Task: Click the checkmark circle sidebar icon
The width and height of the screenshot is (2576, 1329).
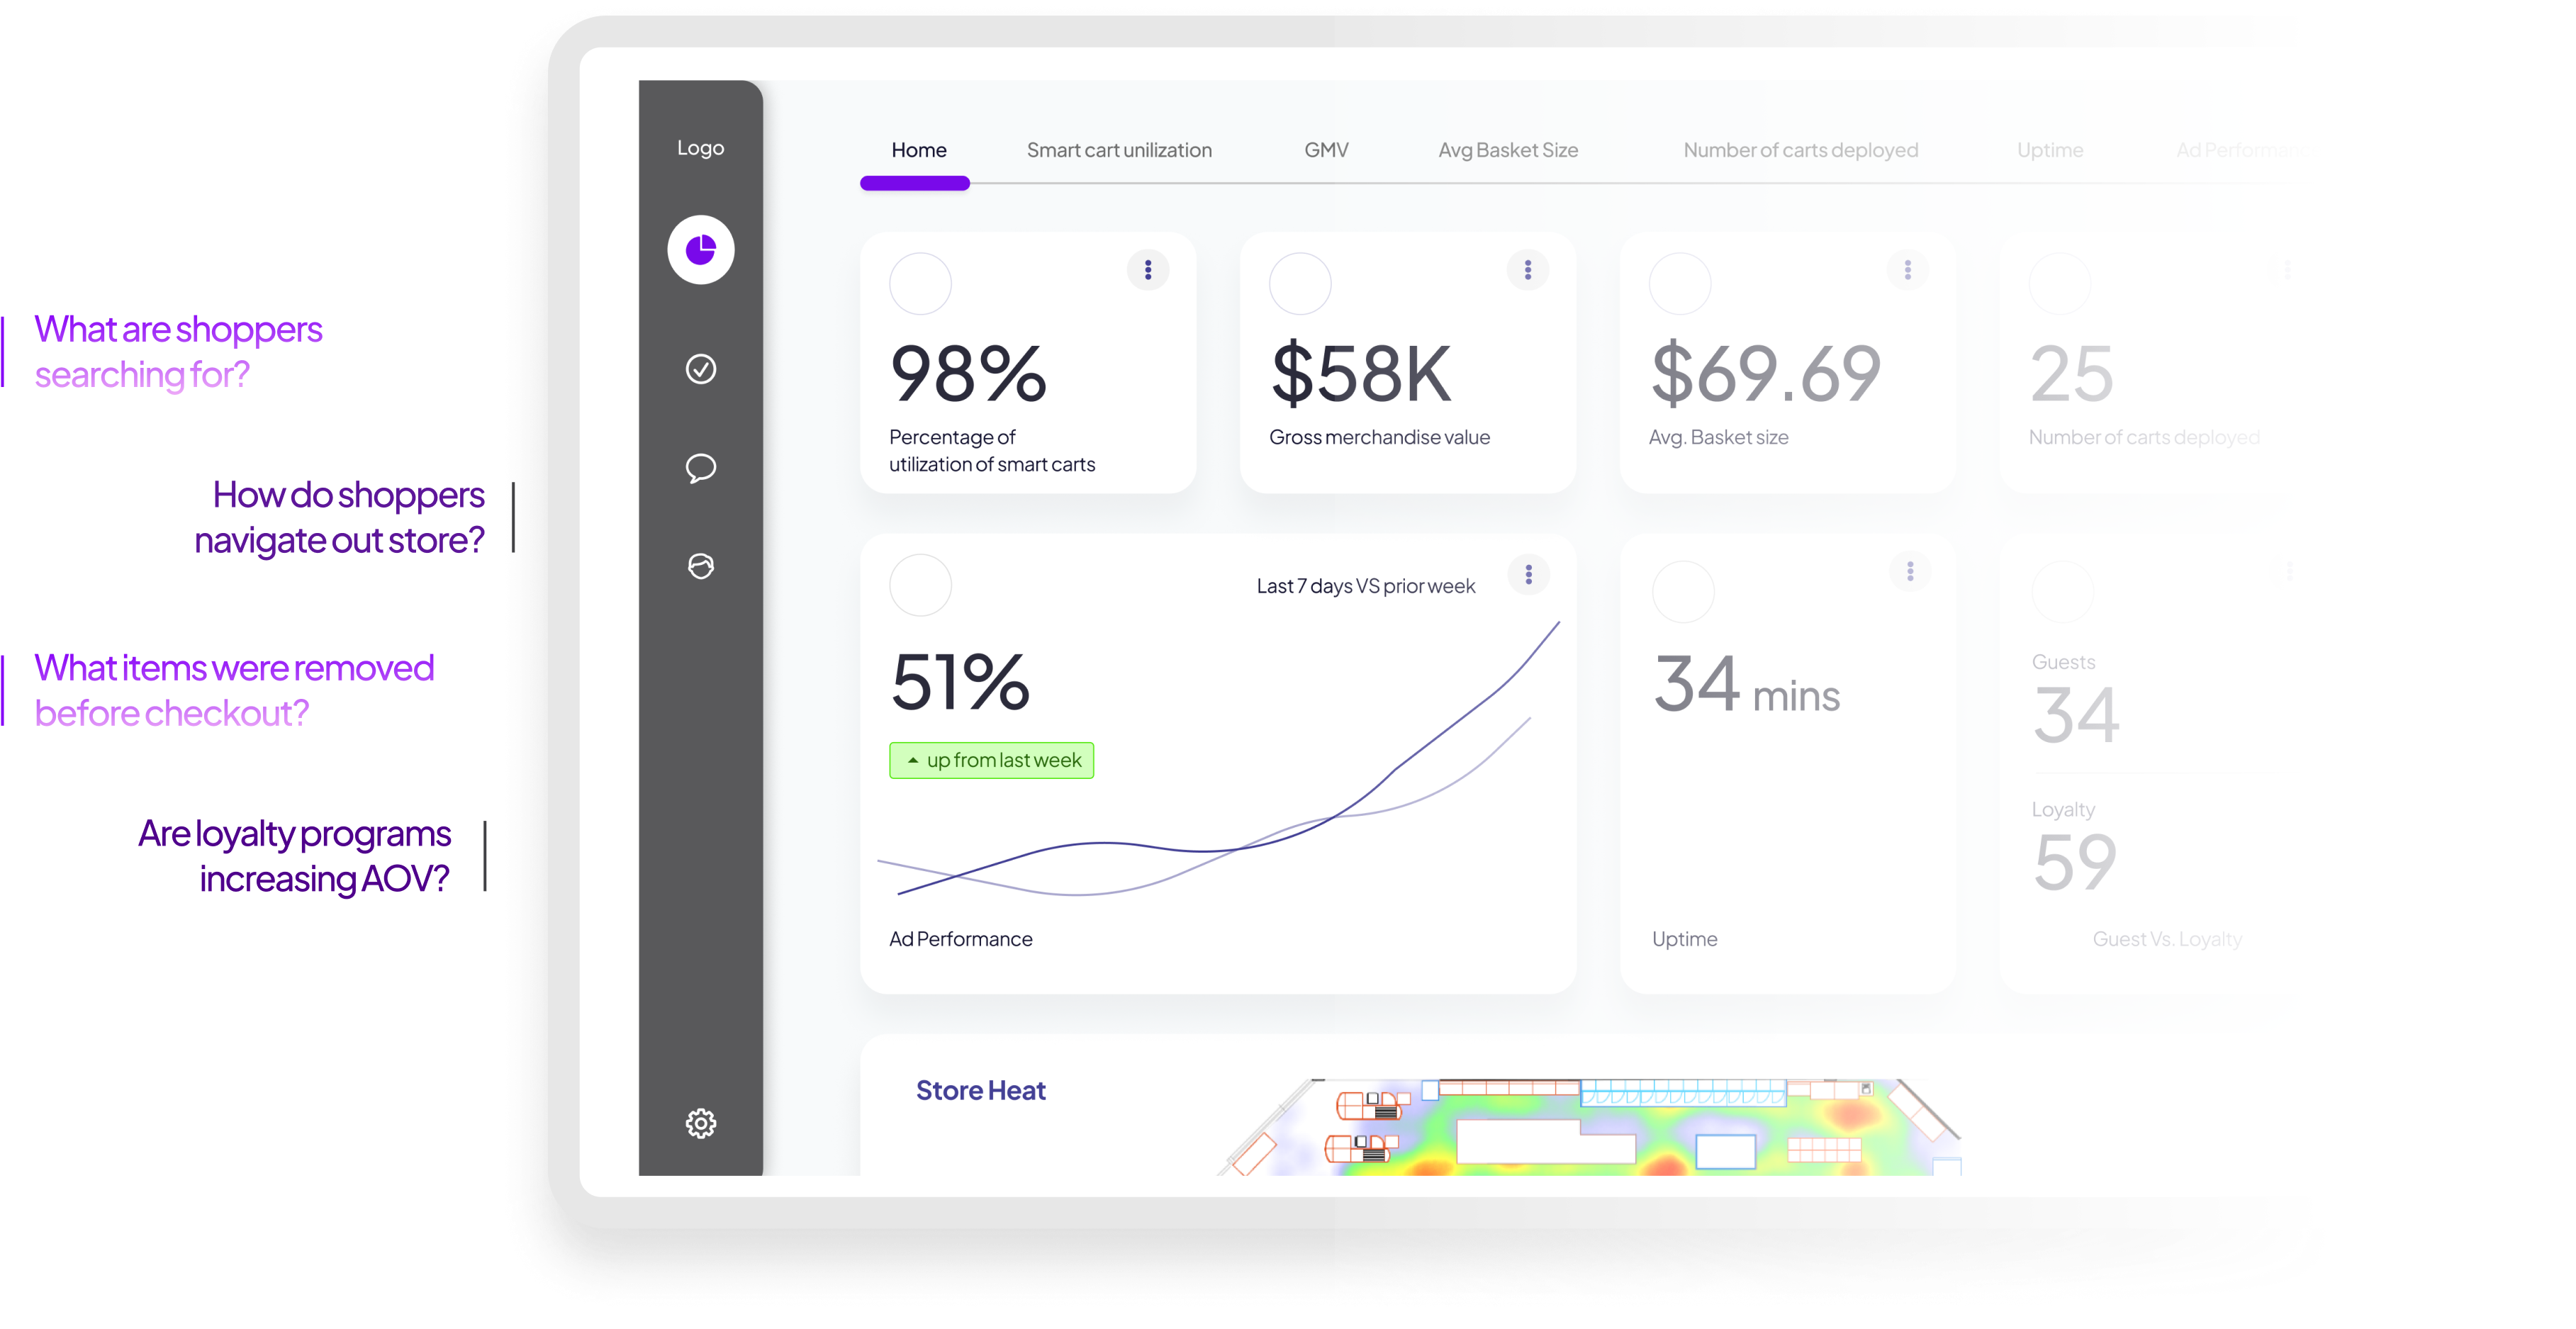Action: (x=700, y=369)
